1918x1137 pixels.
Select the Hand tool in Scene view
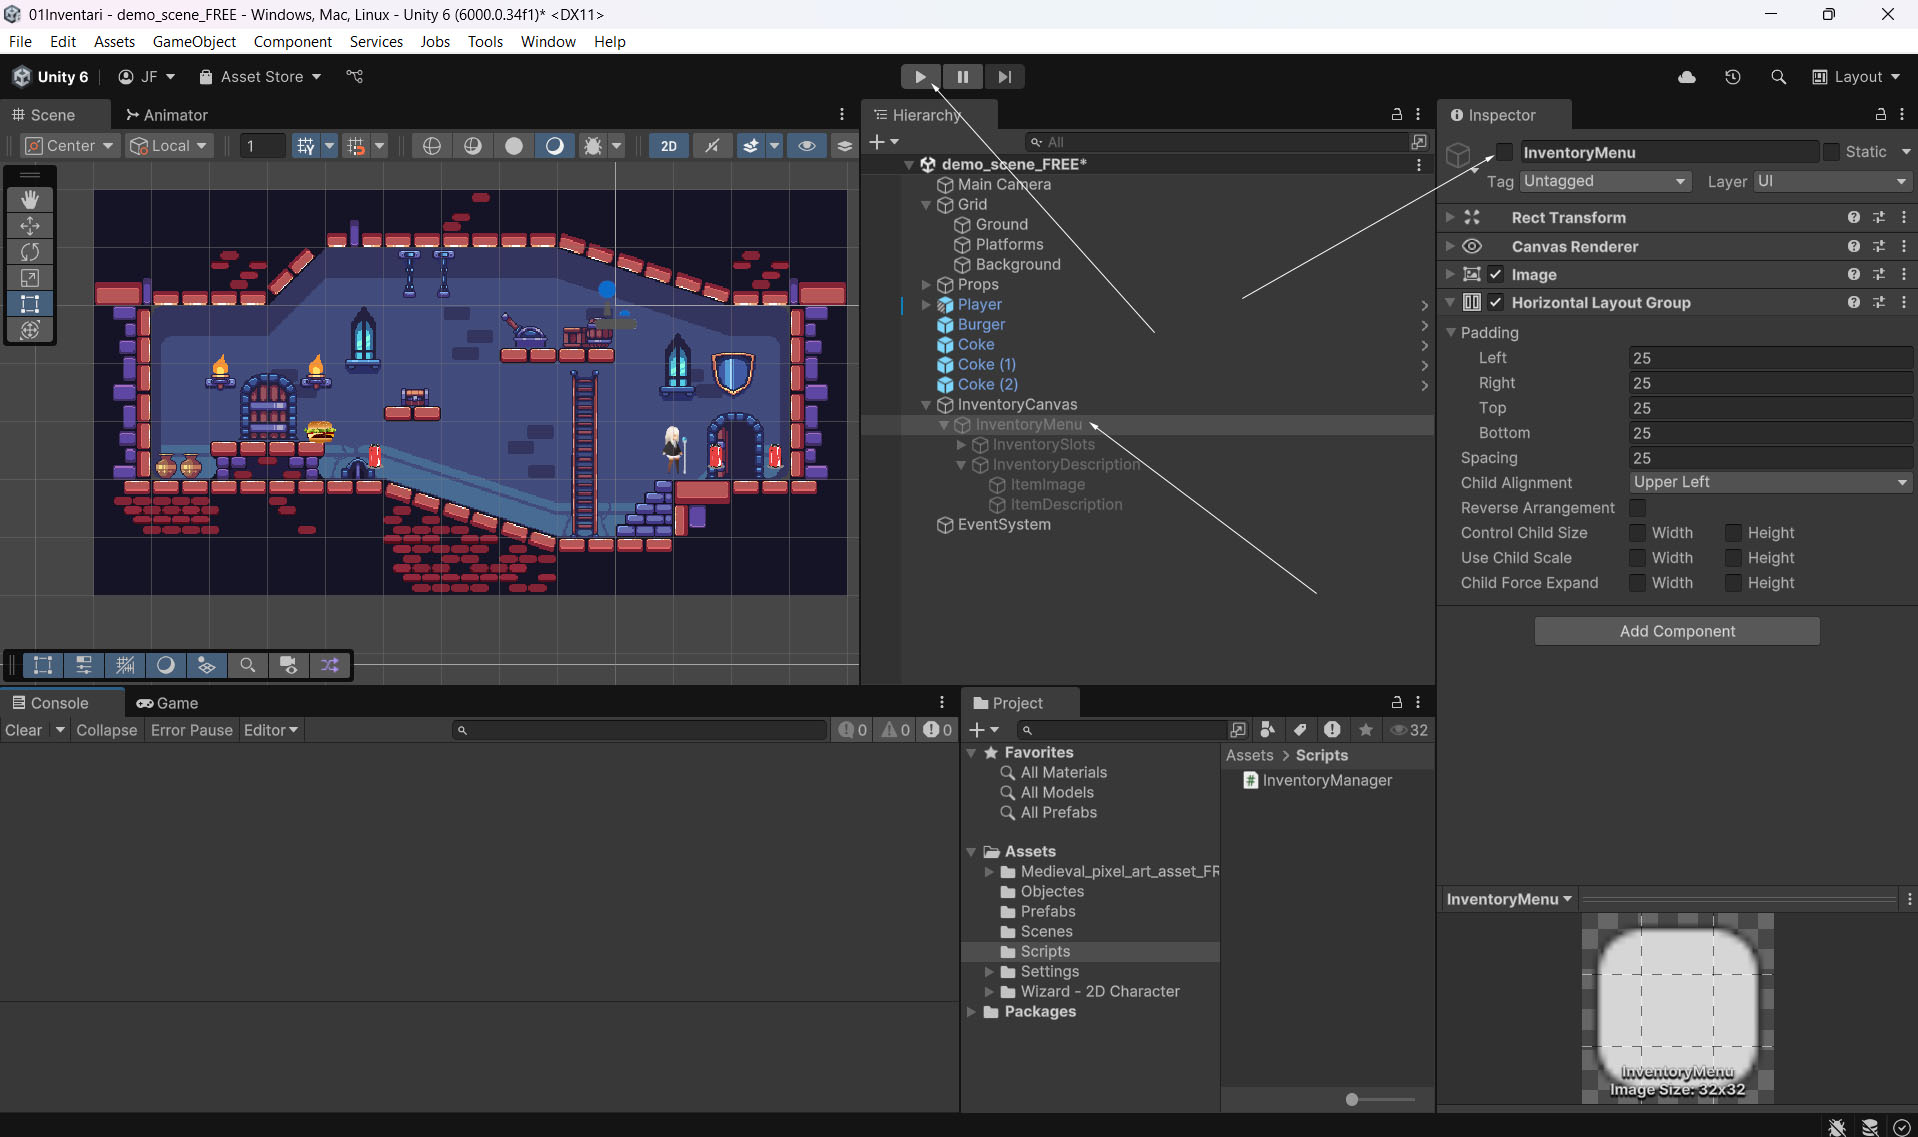point(30,200)
